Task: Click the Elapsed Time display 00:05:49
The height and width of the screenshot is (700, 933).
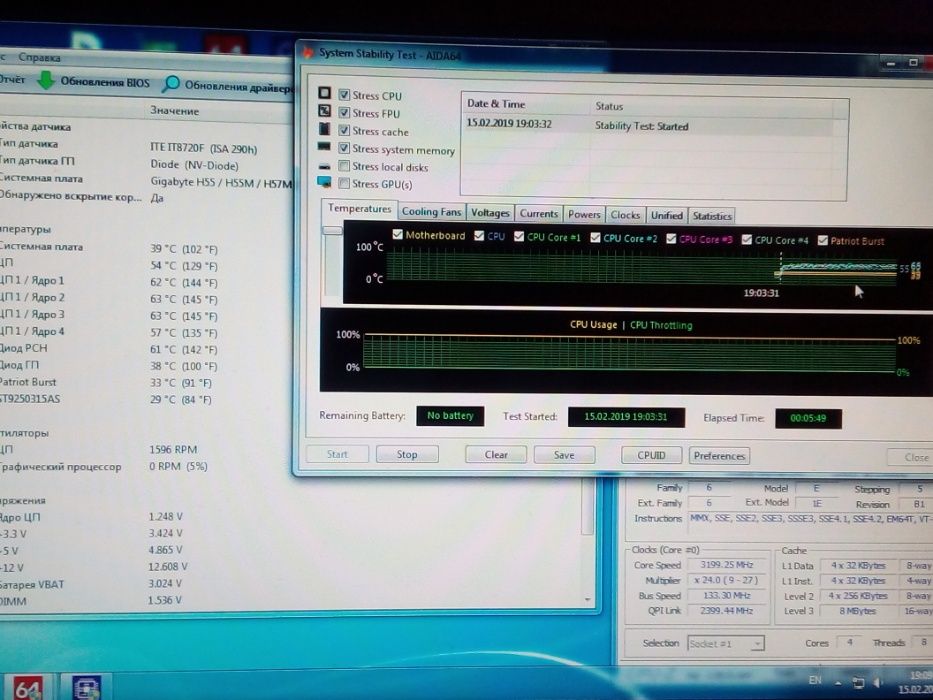Action: 808,418
